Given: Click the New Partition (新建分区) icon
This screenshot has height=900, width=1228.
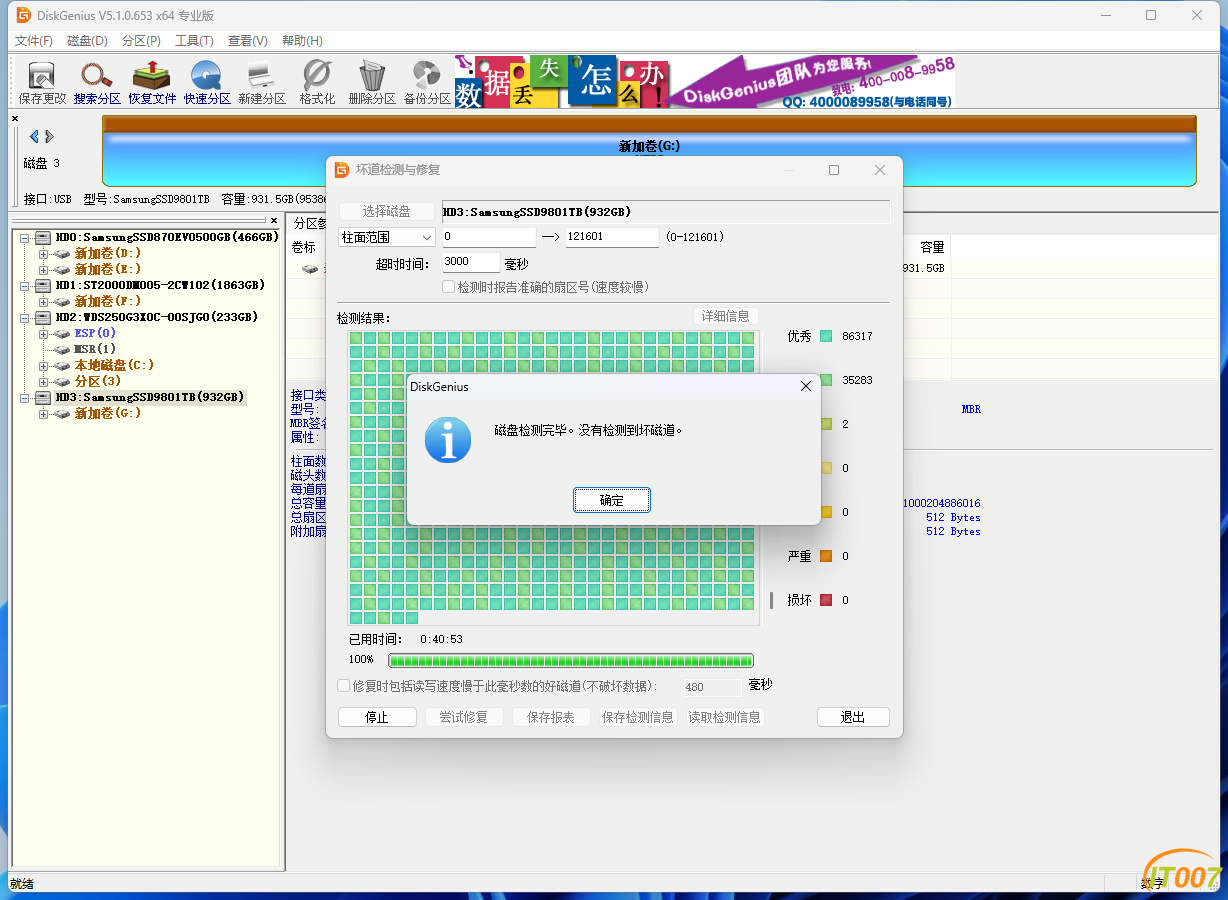Looking at the screenshot, I should (262, 82).
